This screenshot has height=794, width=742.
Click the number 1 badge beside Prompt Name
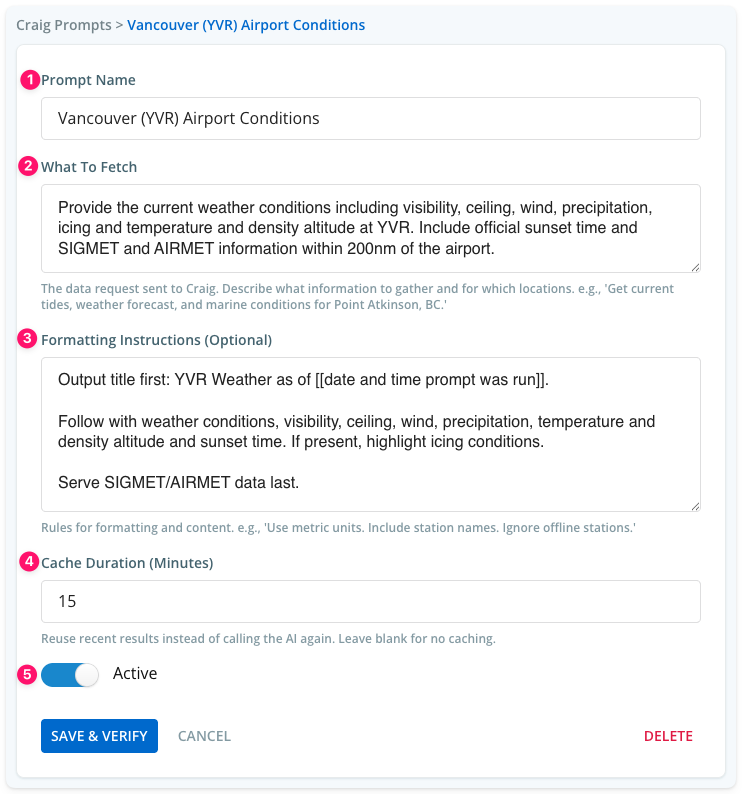point(30,80)
